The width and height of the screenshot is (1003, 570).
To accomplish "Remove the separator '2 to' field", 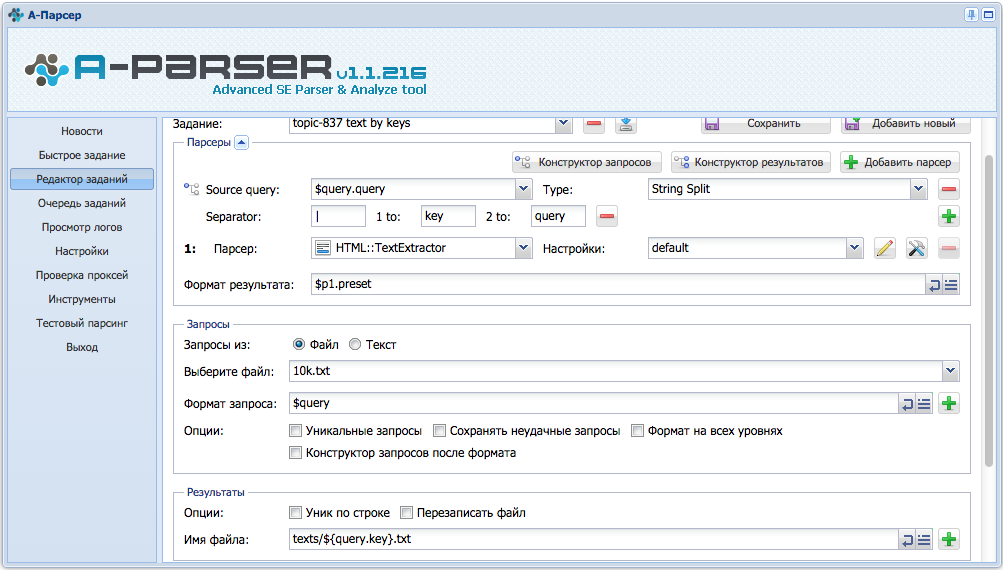I will tap(607, 216).
